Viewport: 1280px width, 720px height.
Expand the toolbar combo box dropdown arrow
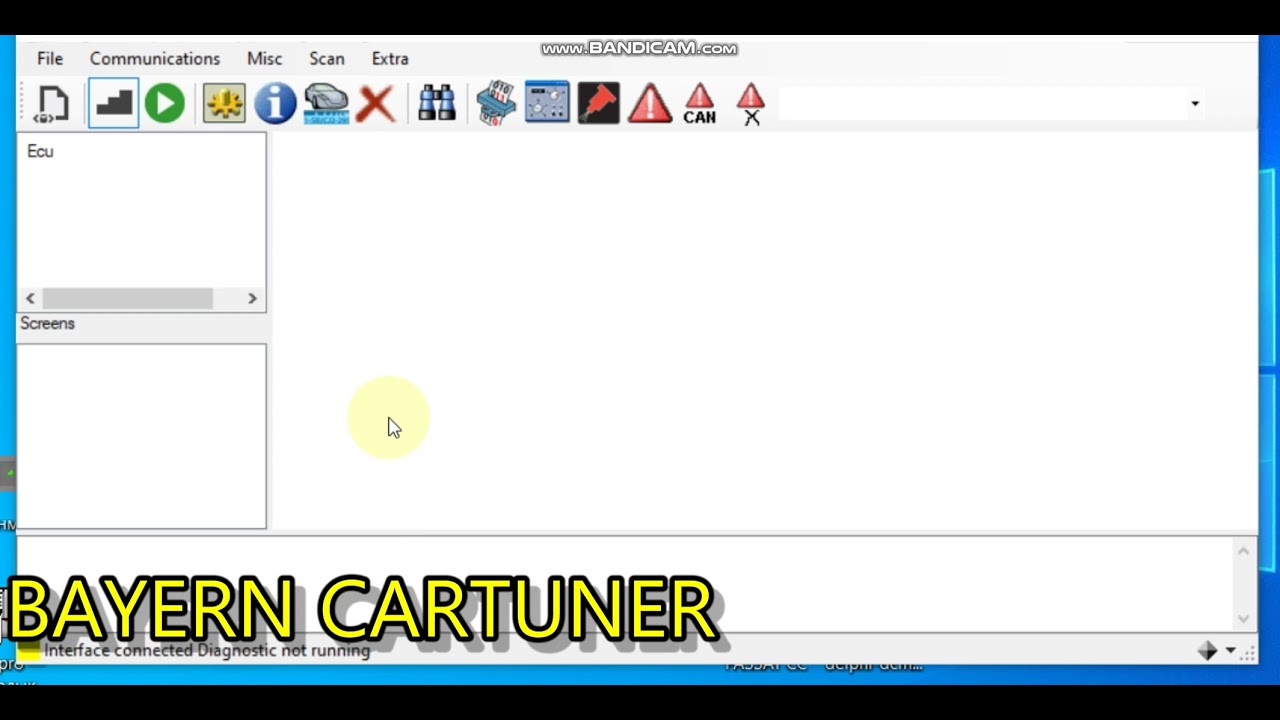pyautogui.click(x=1195, y=104)
